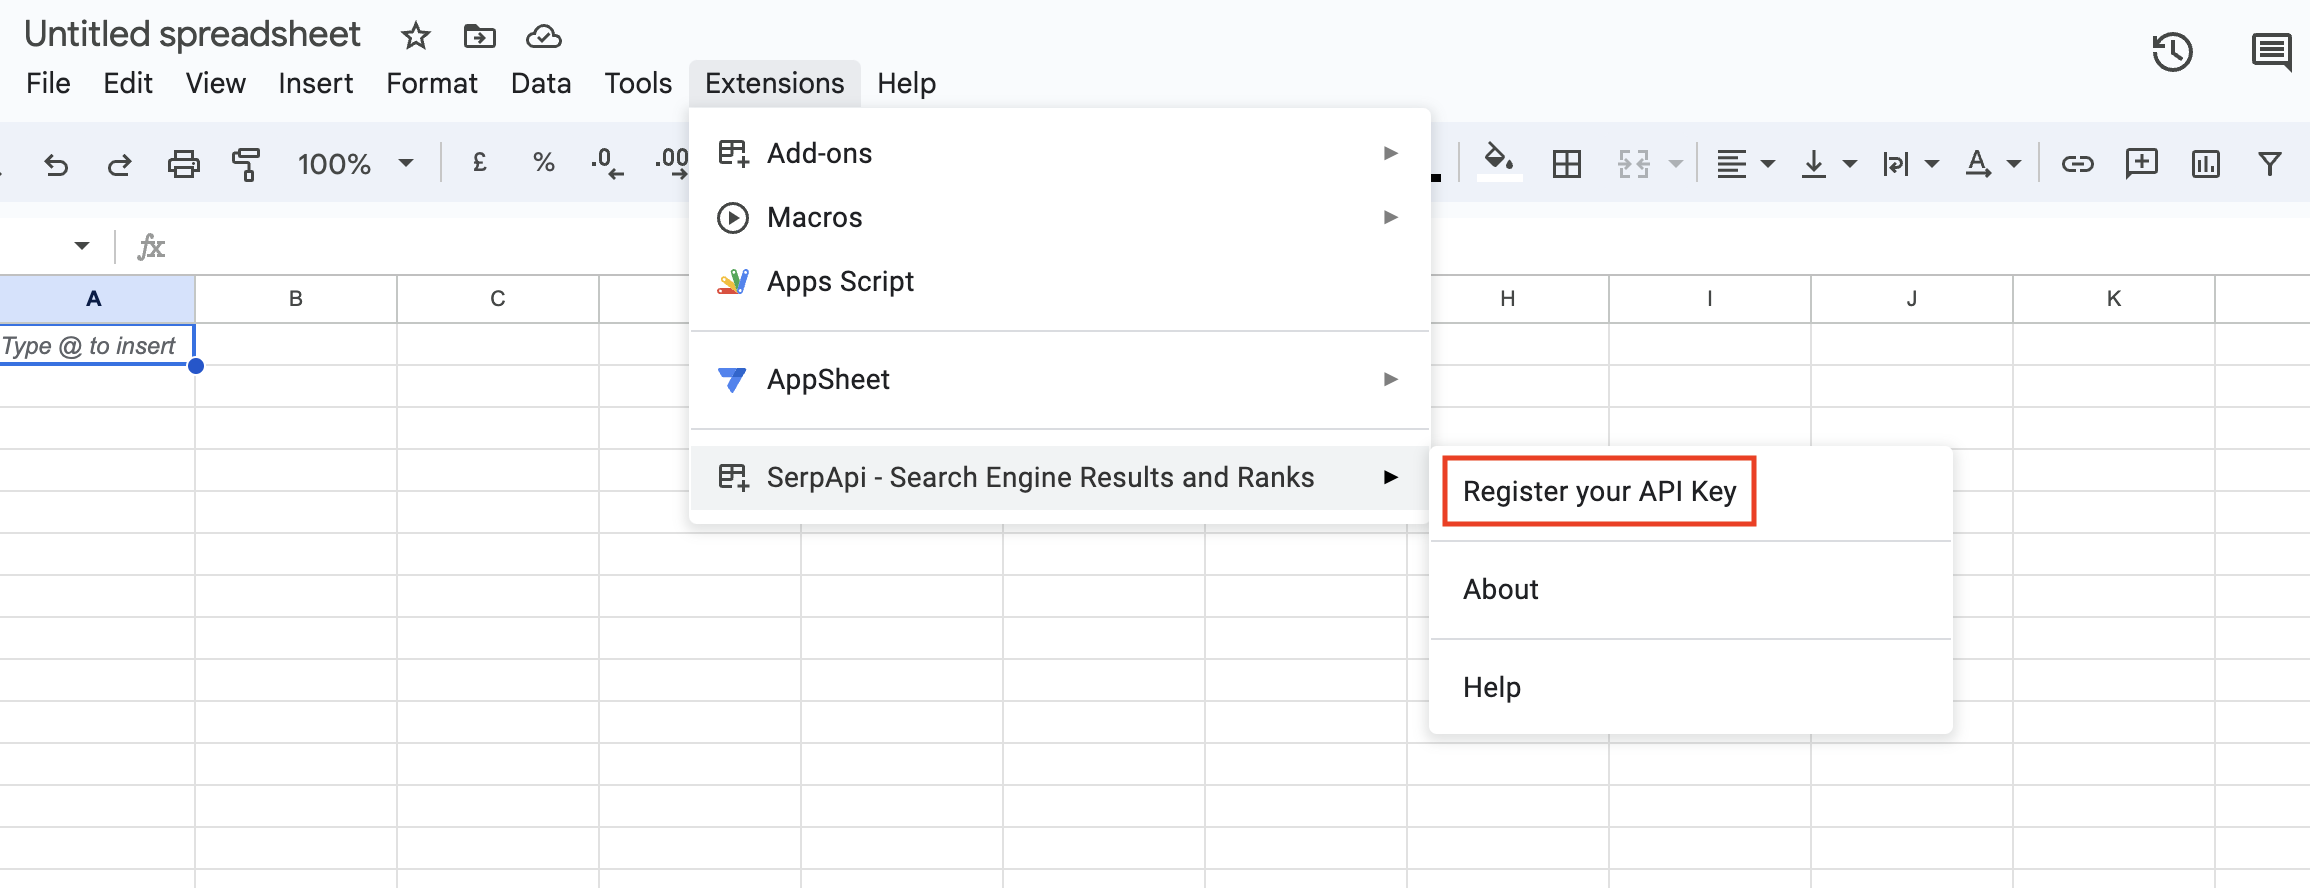This screenshot has width=2310, height=888.
Task: Print the spreadsheet using printer icon
Action: point(183,164)
